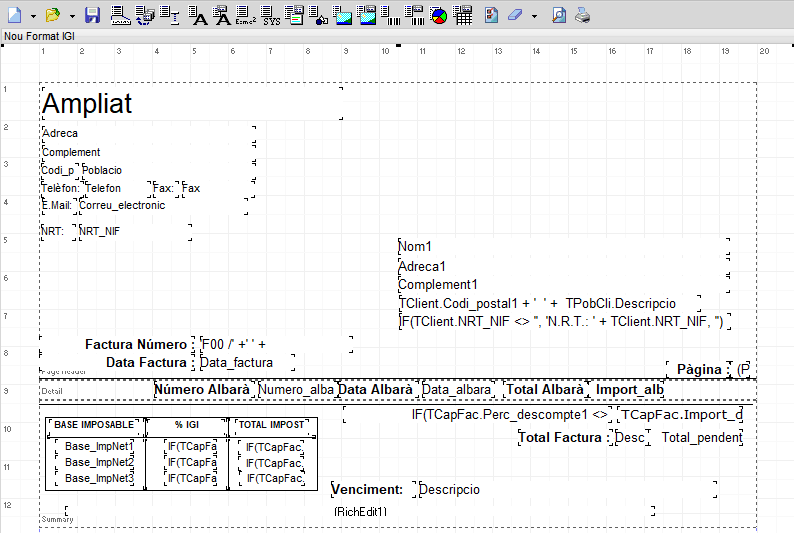Select the 'Numero_alba' field
This screenshot has width=794, height=533.
[296, 389]
